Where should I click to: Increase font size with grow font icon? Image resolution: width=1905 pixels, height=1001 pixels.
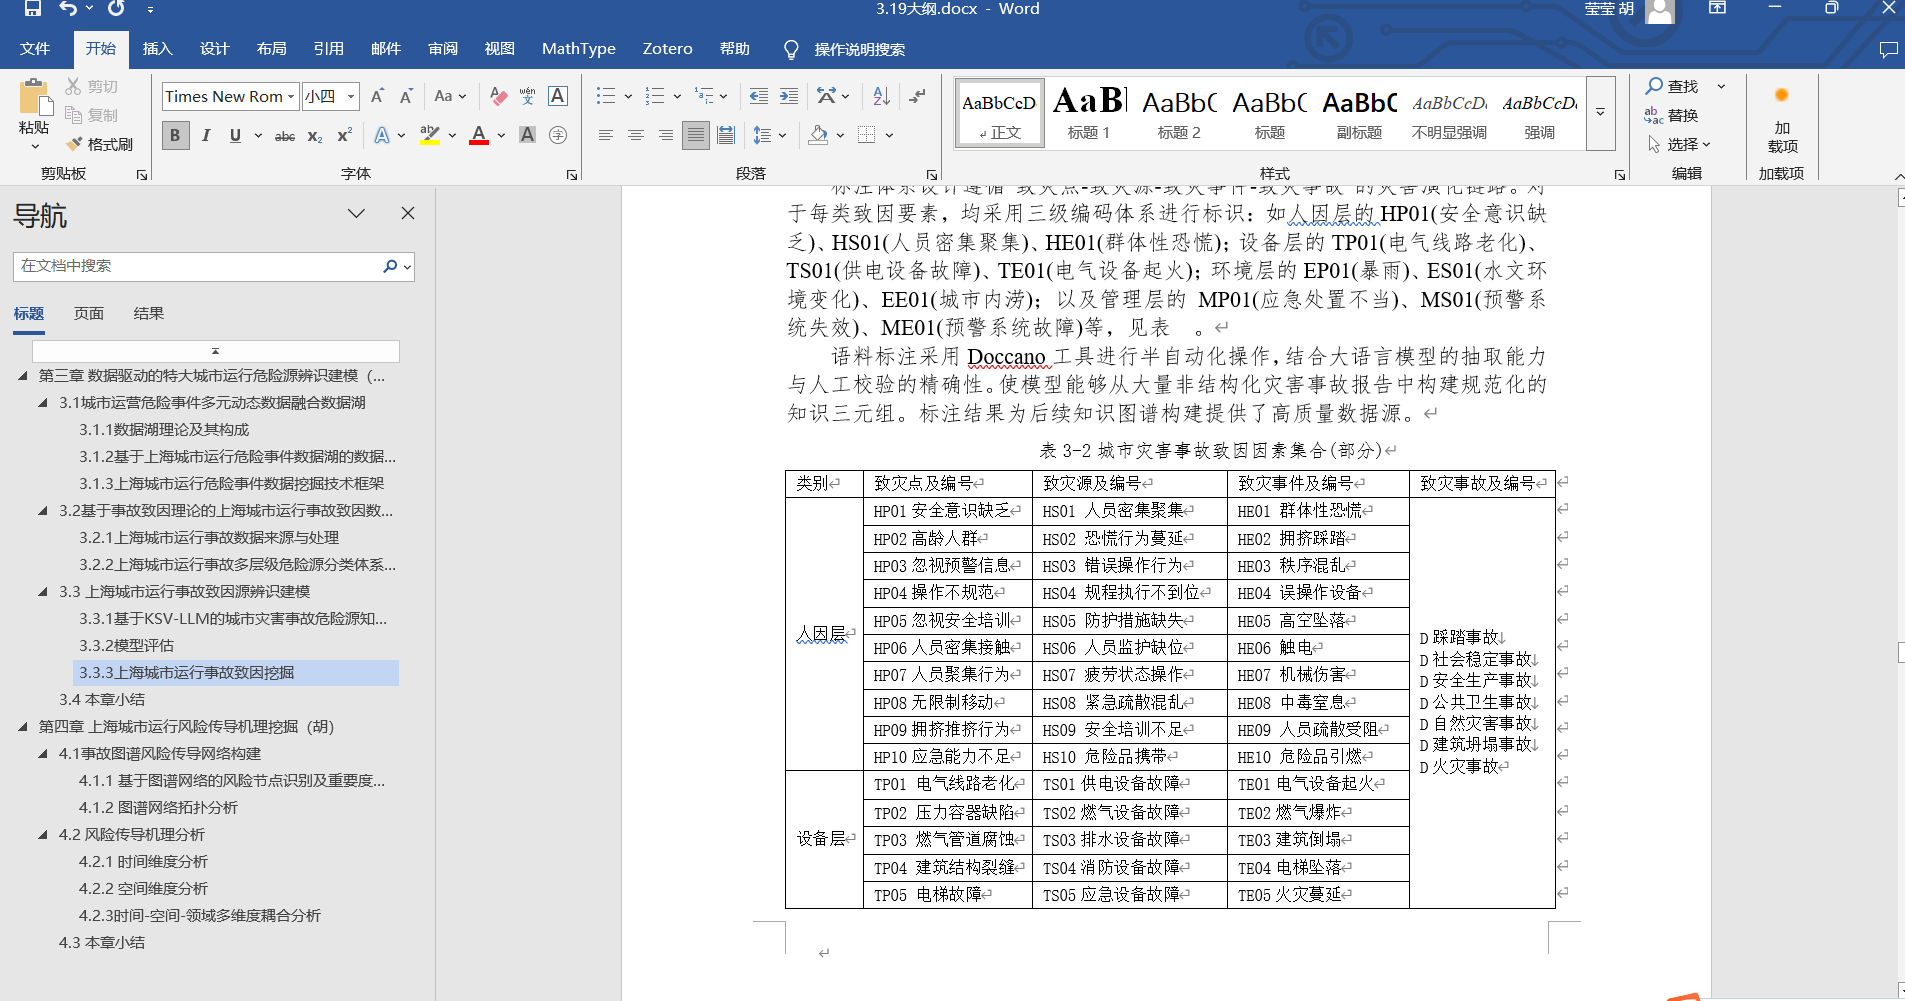(377, 96)
